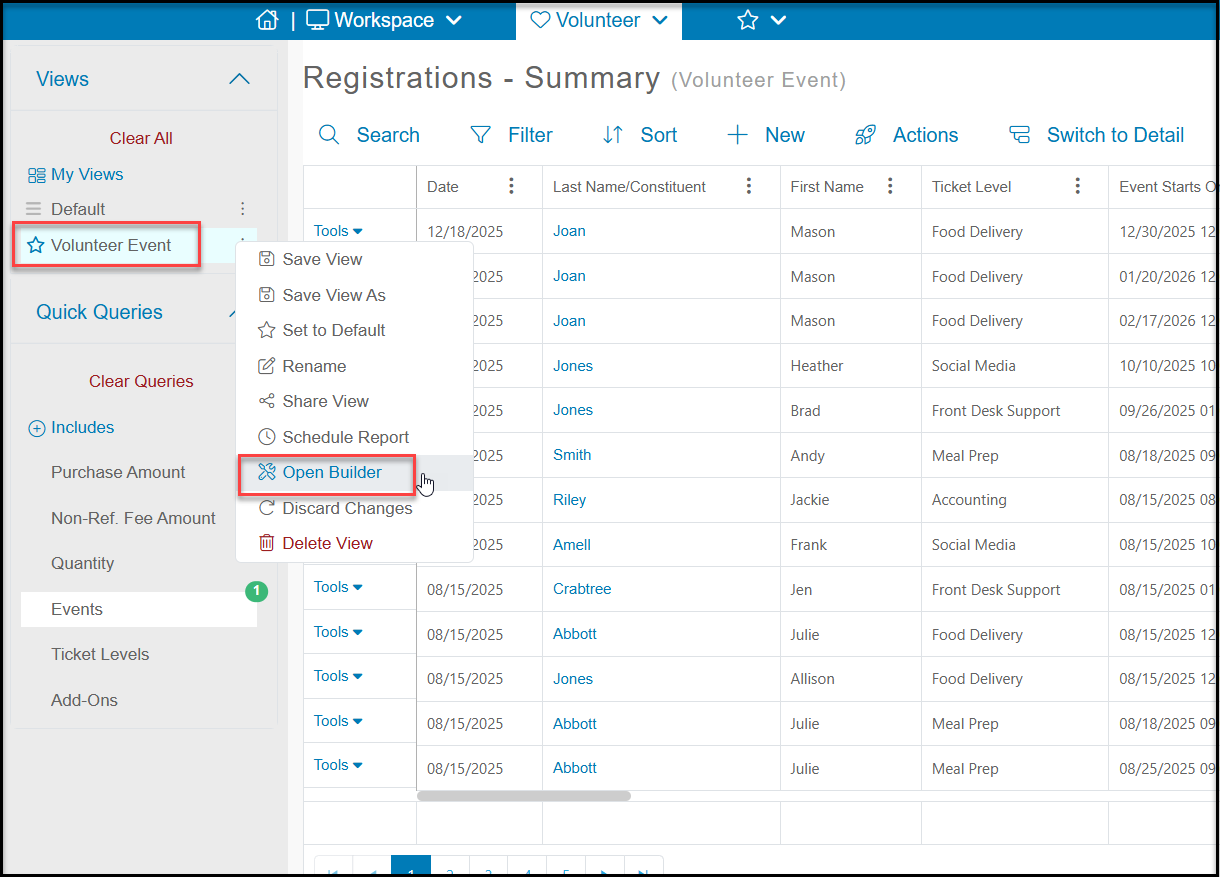Open the favorites star dropdown
This screenshot has height=877, width=1220.
[762, 20]
